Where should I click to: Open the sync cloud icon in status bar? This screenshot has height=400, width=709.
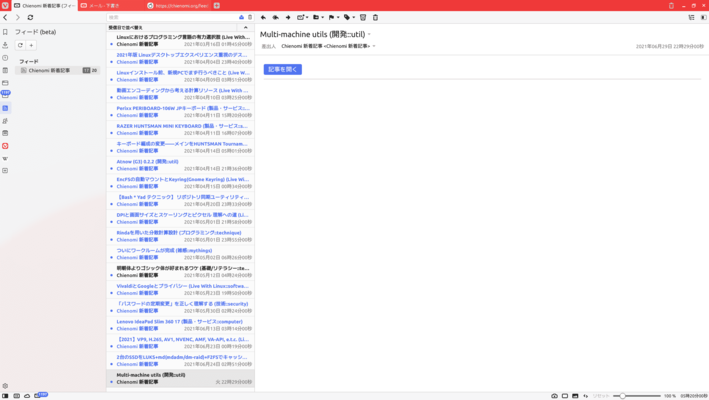(27, 396)
